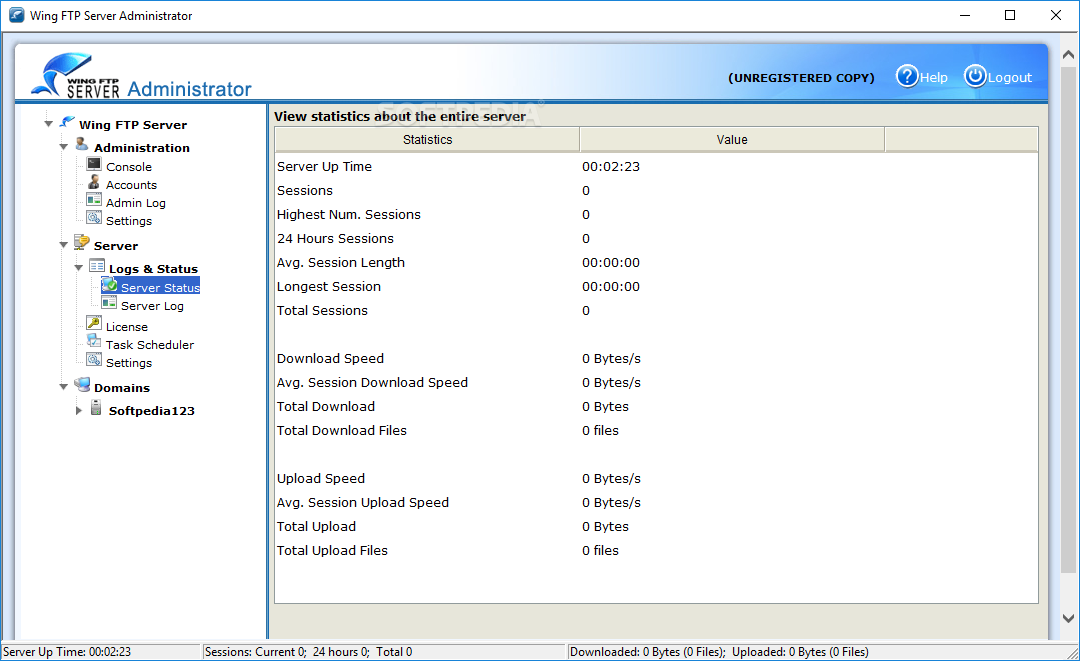Click the Wing FTP Server Administrator logo
The height and width of the screenshot is (661, 1080).
pos(142,76)
